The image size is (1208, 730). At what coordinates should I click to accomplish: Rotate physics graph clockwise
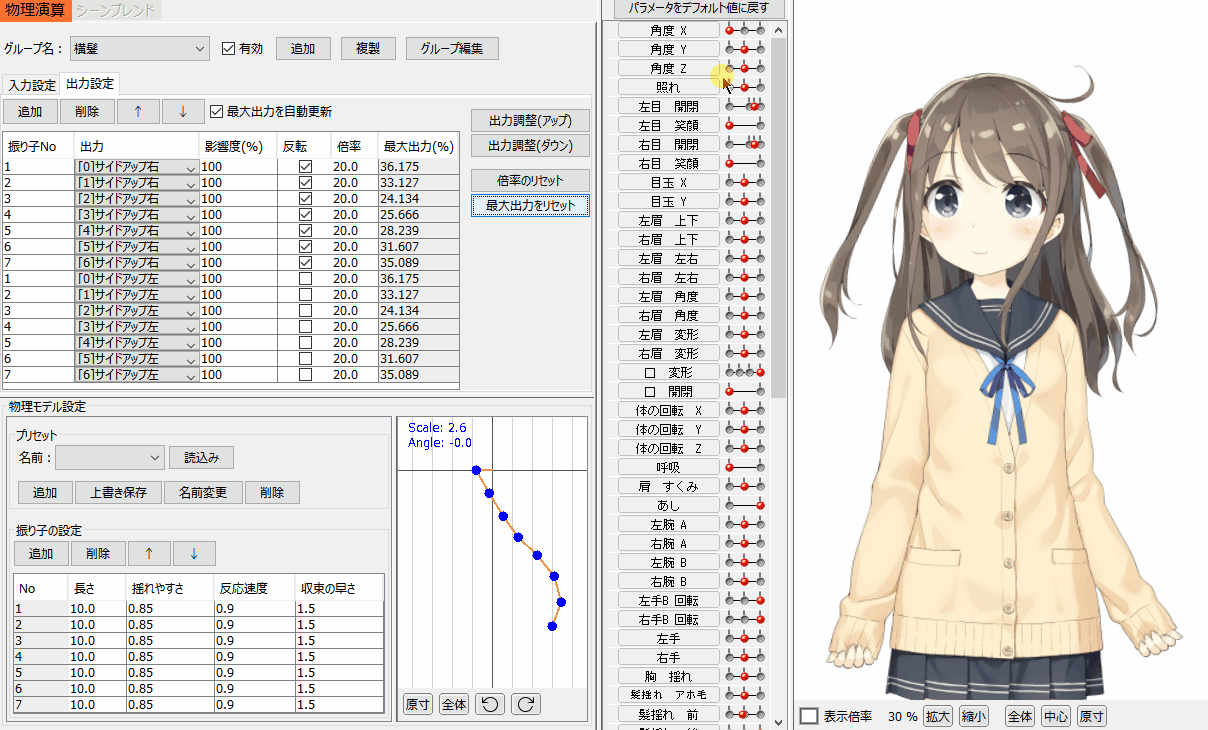click(x=525, y=704)
